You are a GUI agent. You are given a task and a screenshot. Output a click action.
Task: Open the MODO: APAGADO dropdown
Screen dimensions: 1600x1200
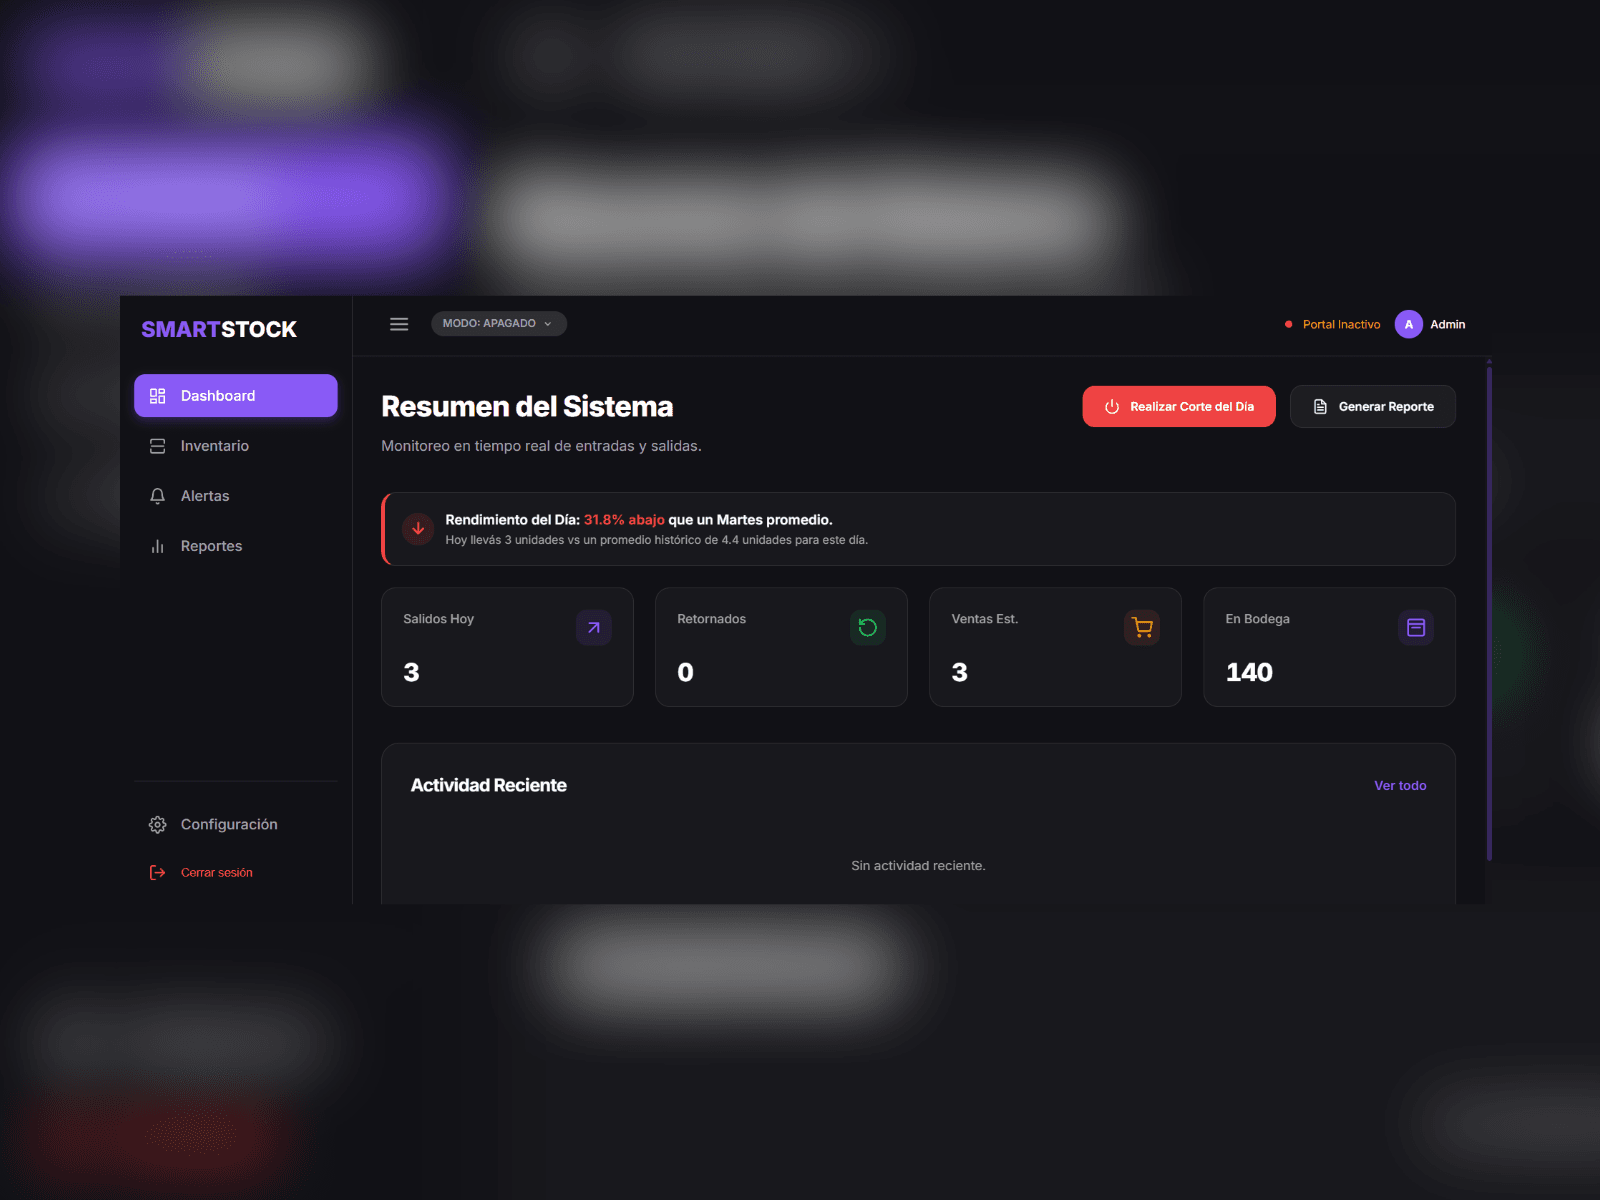click(498, 324)
